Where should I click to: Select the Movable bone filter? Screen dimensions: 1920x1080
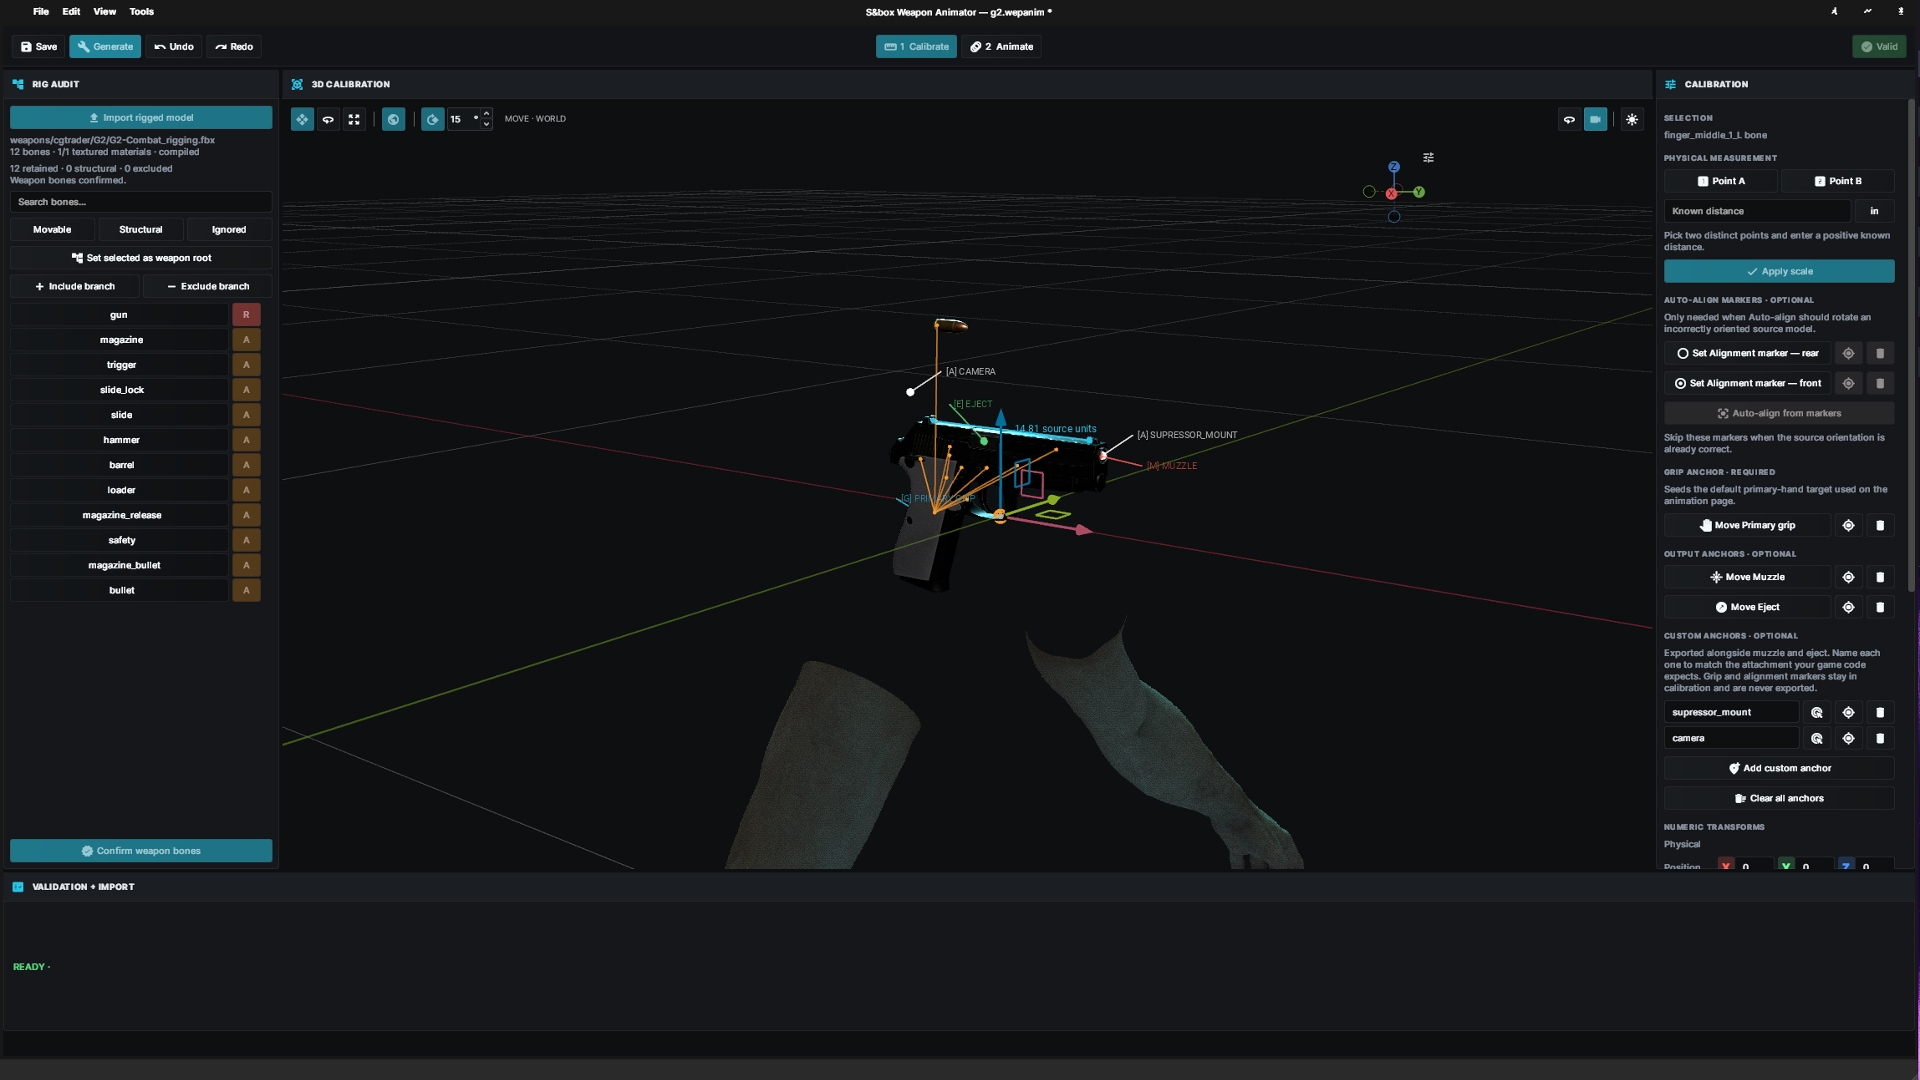coord(52,230)
